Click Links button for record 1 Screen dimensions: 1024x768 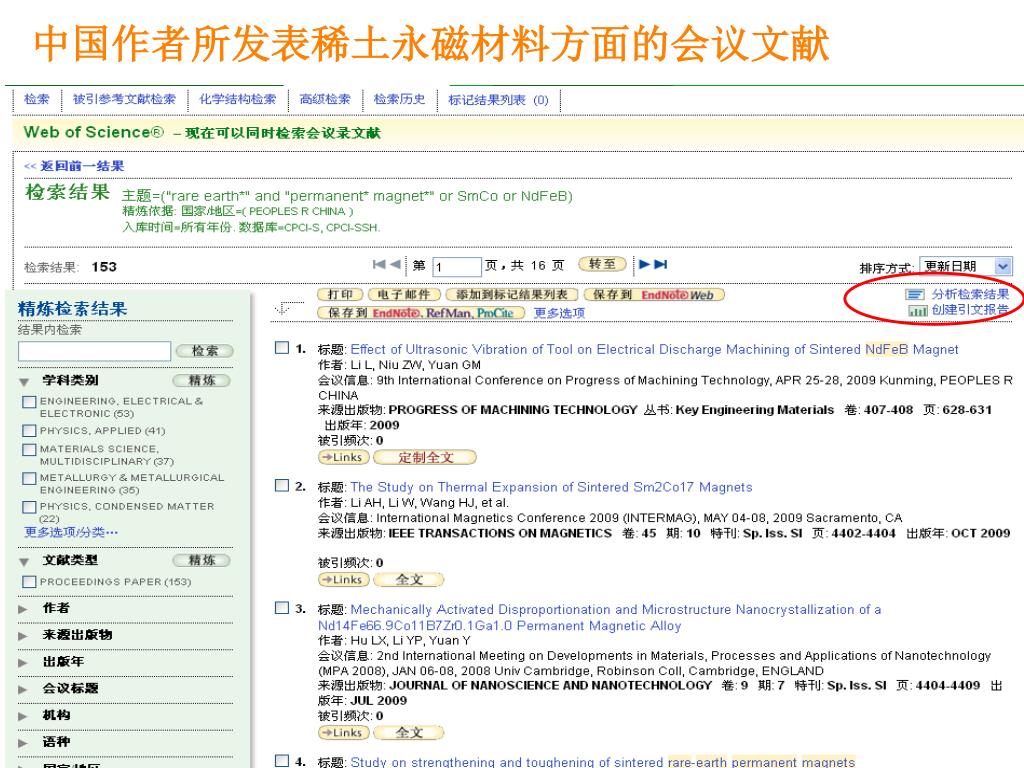tap(344, 457)
